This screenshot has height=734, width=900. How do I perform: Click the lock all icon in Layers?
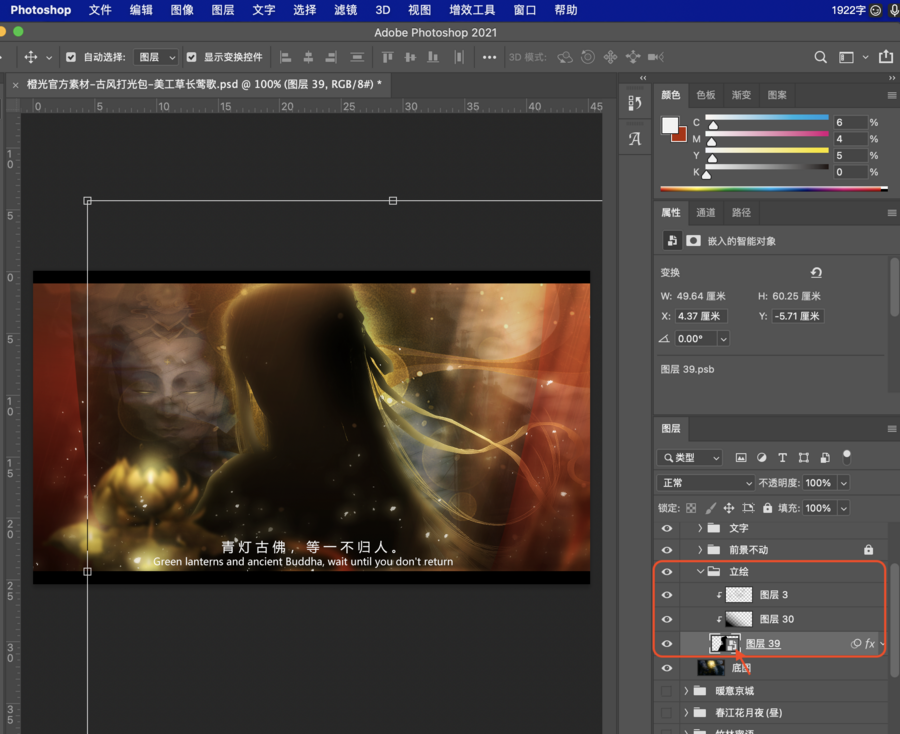768,508
